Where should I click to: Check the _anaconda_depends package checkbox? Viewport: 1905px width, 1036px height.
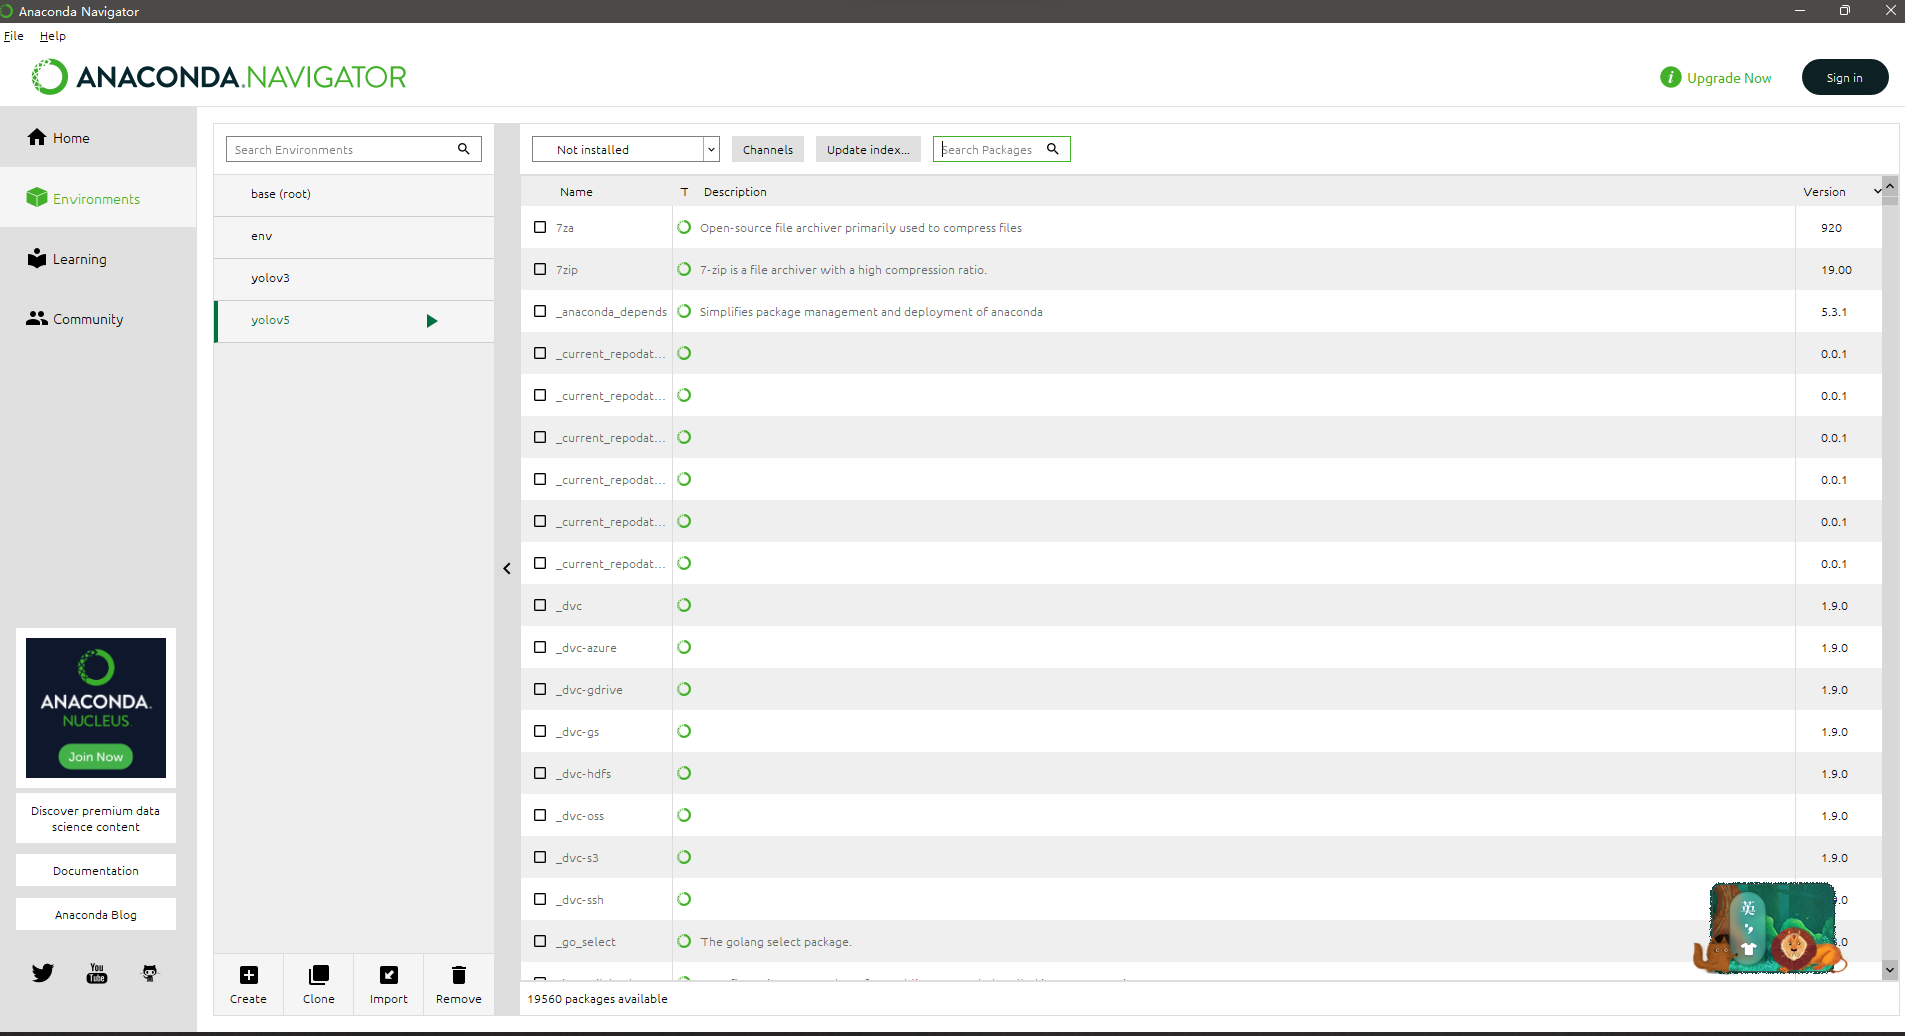click(540, 312)
